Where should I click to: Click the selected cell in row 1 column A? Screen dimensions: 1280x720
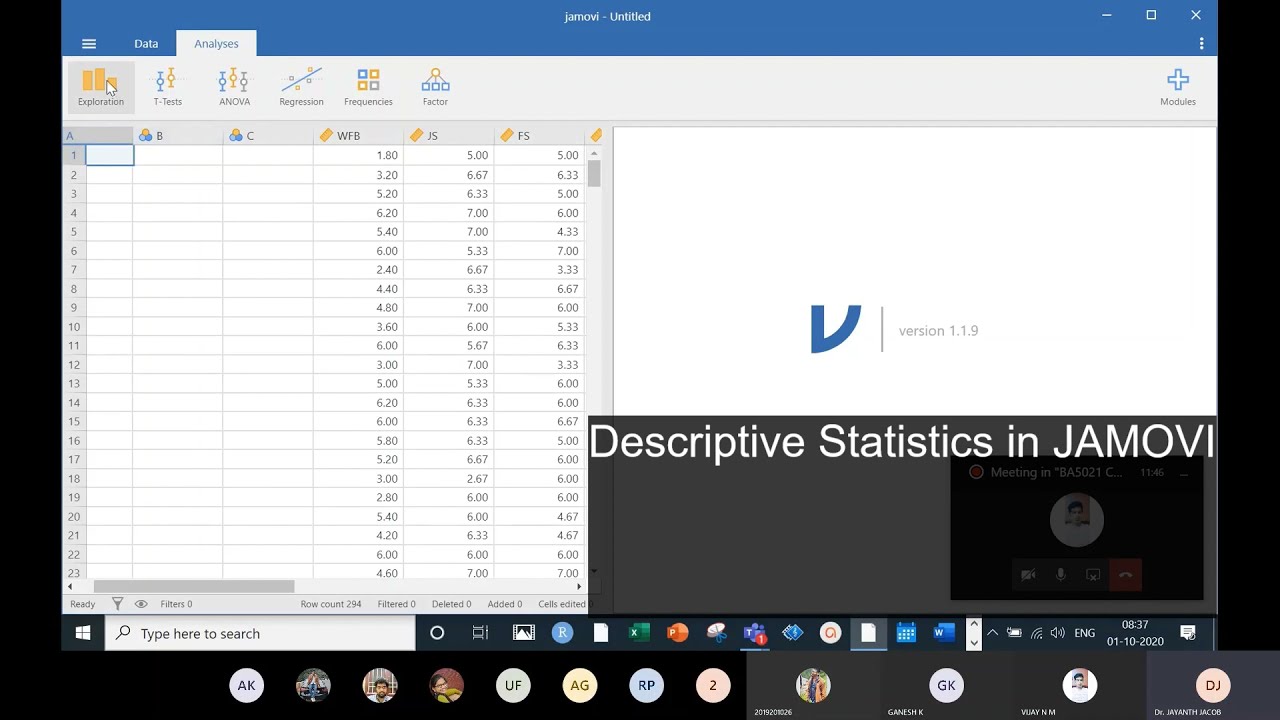[x=110, y=155]
